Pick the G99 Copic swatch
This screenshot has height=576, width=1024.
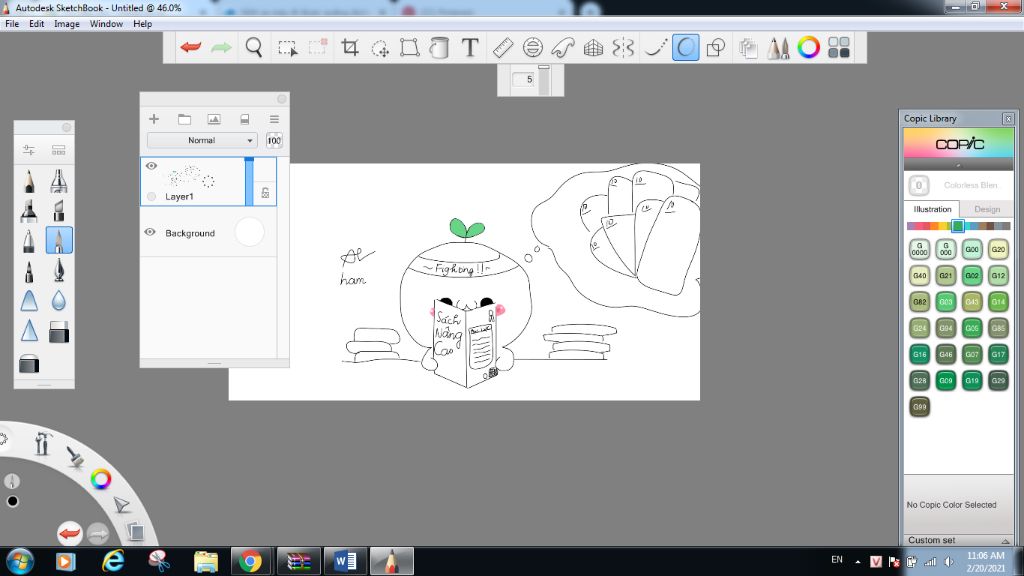coord(920,407)
